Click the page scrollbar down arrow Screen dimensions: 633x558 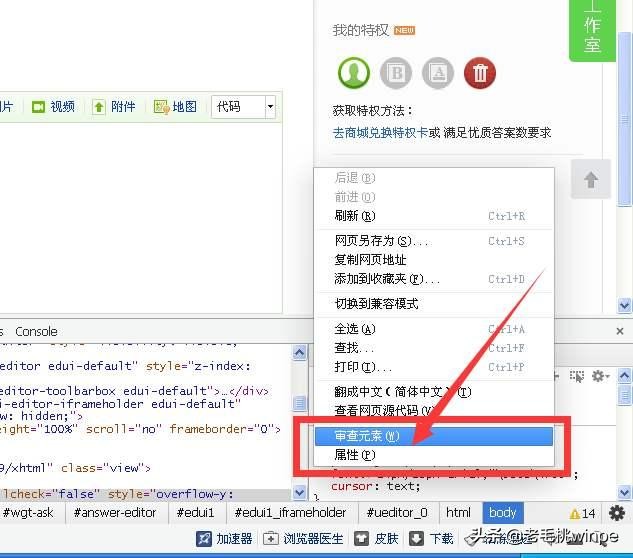[x=624, y=305]
